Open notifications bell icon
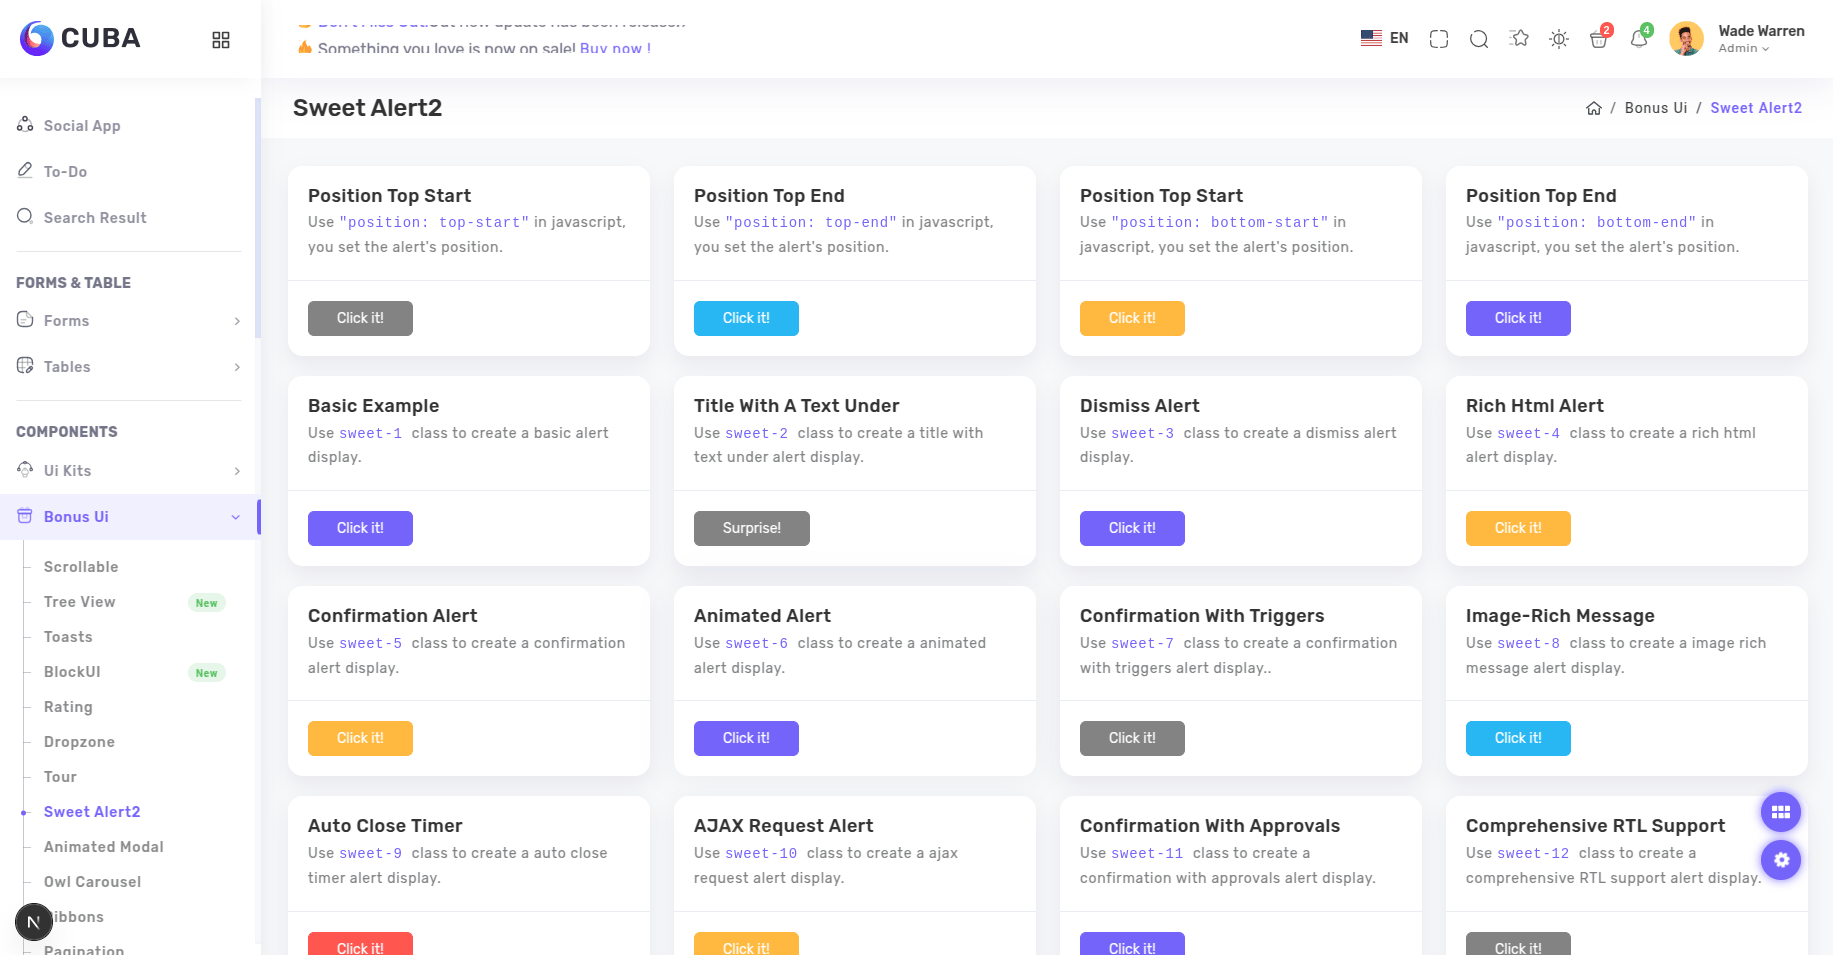 (1639, 39)
